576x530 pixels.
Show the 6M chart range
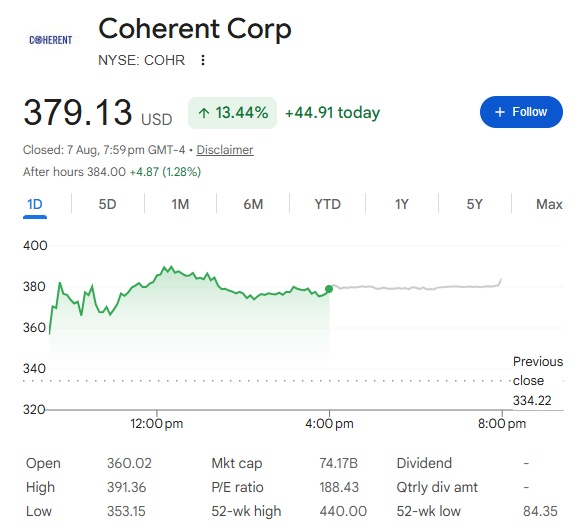coord(253,204)
